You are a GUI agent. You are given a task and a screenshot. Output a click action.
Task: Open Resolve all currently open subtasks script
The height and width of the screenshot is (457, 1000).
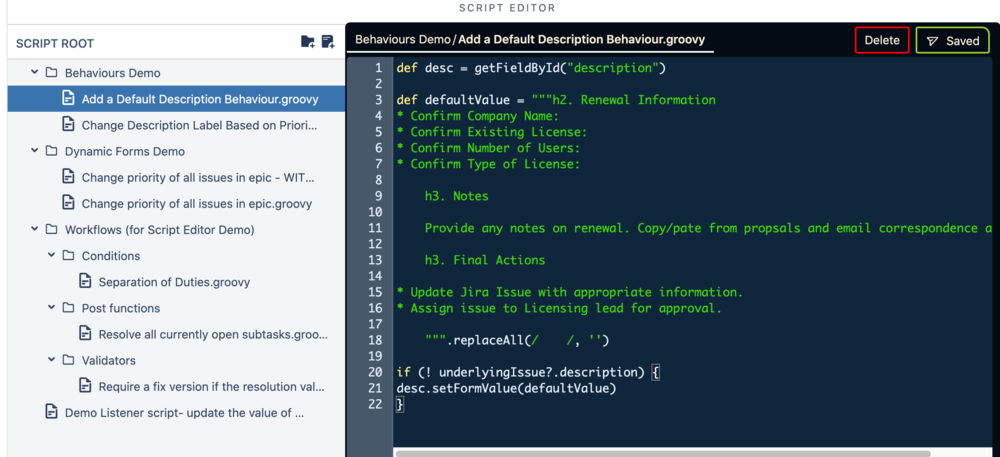click(x=213, y=334)
